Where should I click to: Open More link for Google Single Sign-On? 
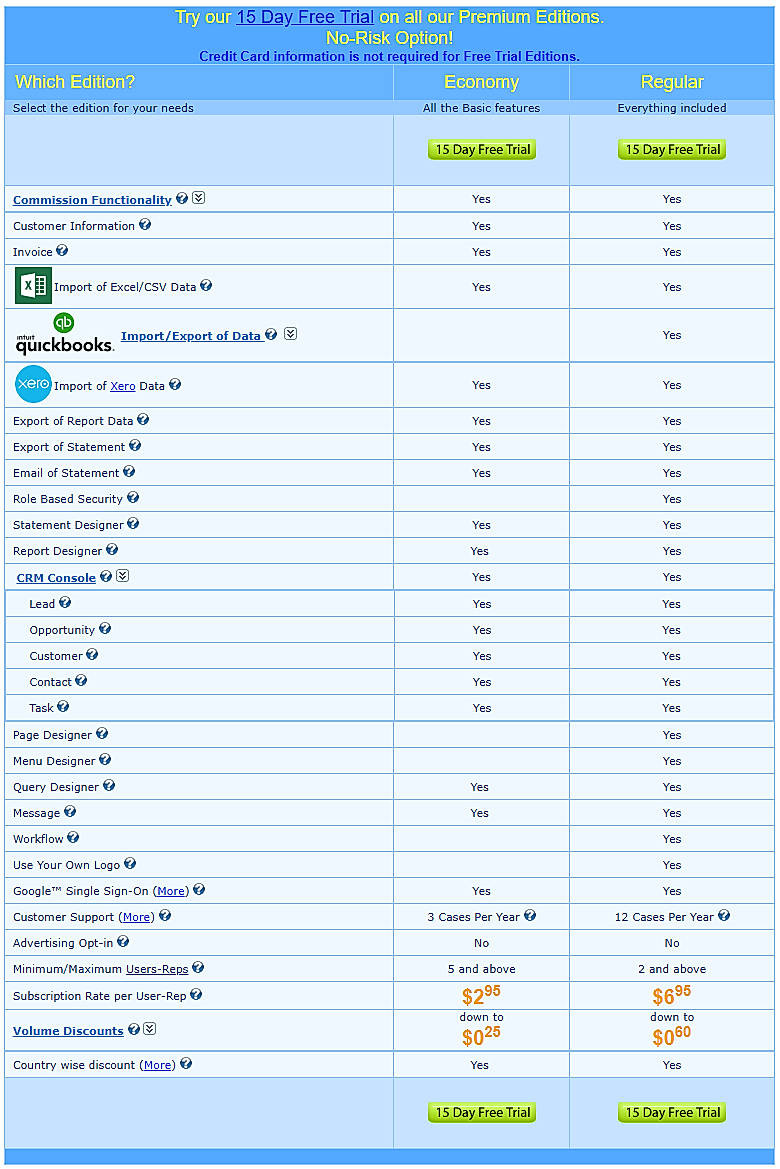pos(171,891)
